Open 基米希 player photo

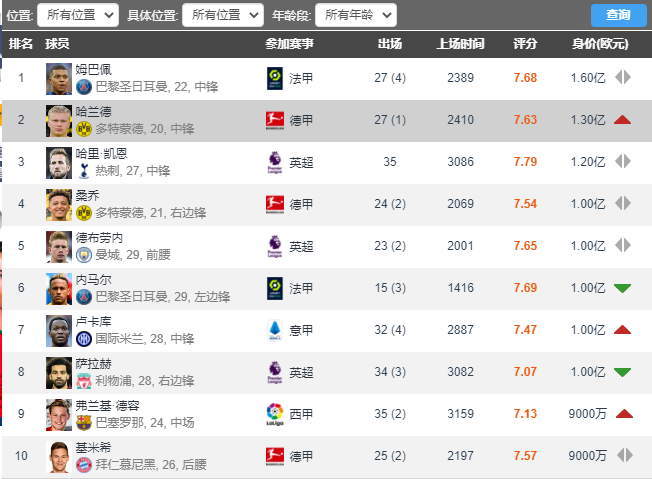59,457
